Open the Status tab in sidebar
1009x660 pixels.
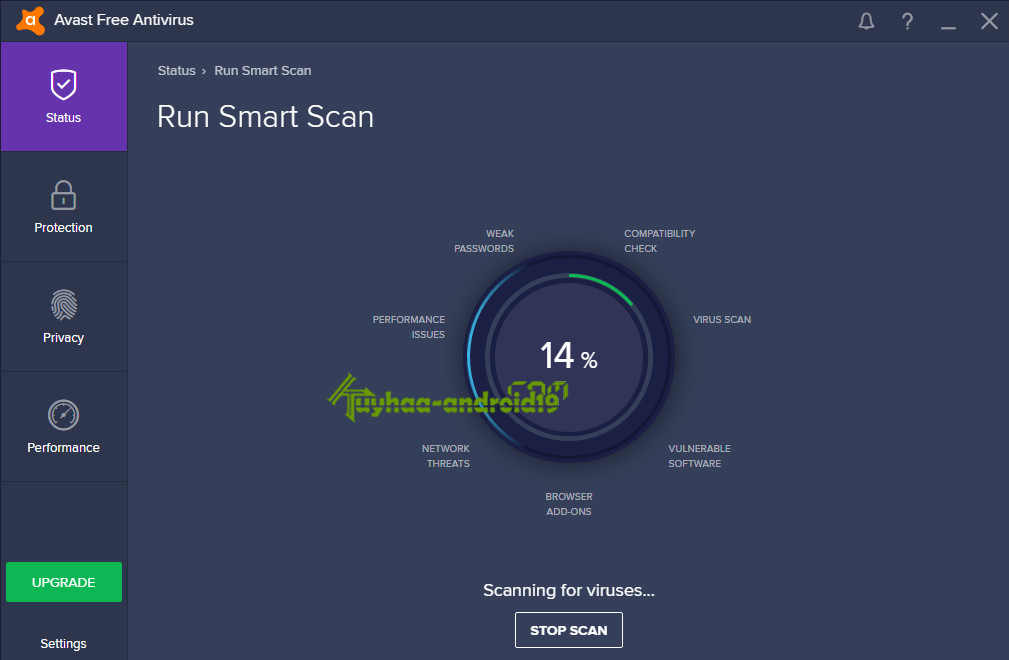click(x=64, y=96)
